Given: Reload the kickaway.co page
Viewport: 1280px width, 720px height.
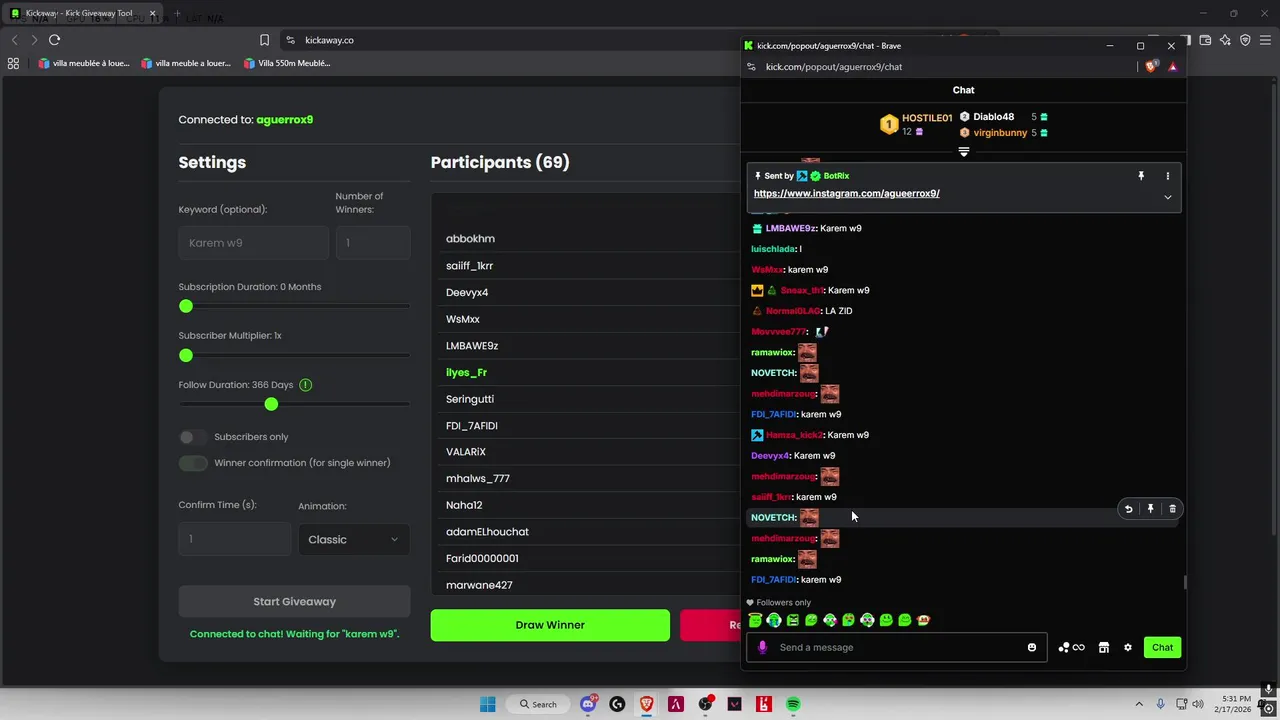Looking at the screenshot, I should point(54,40).
